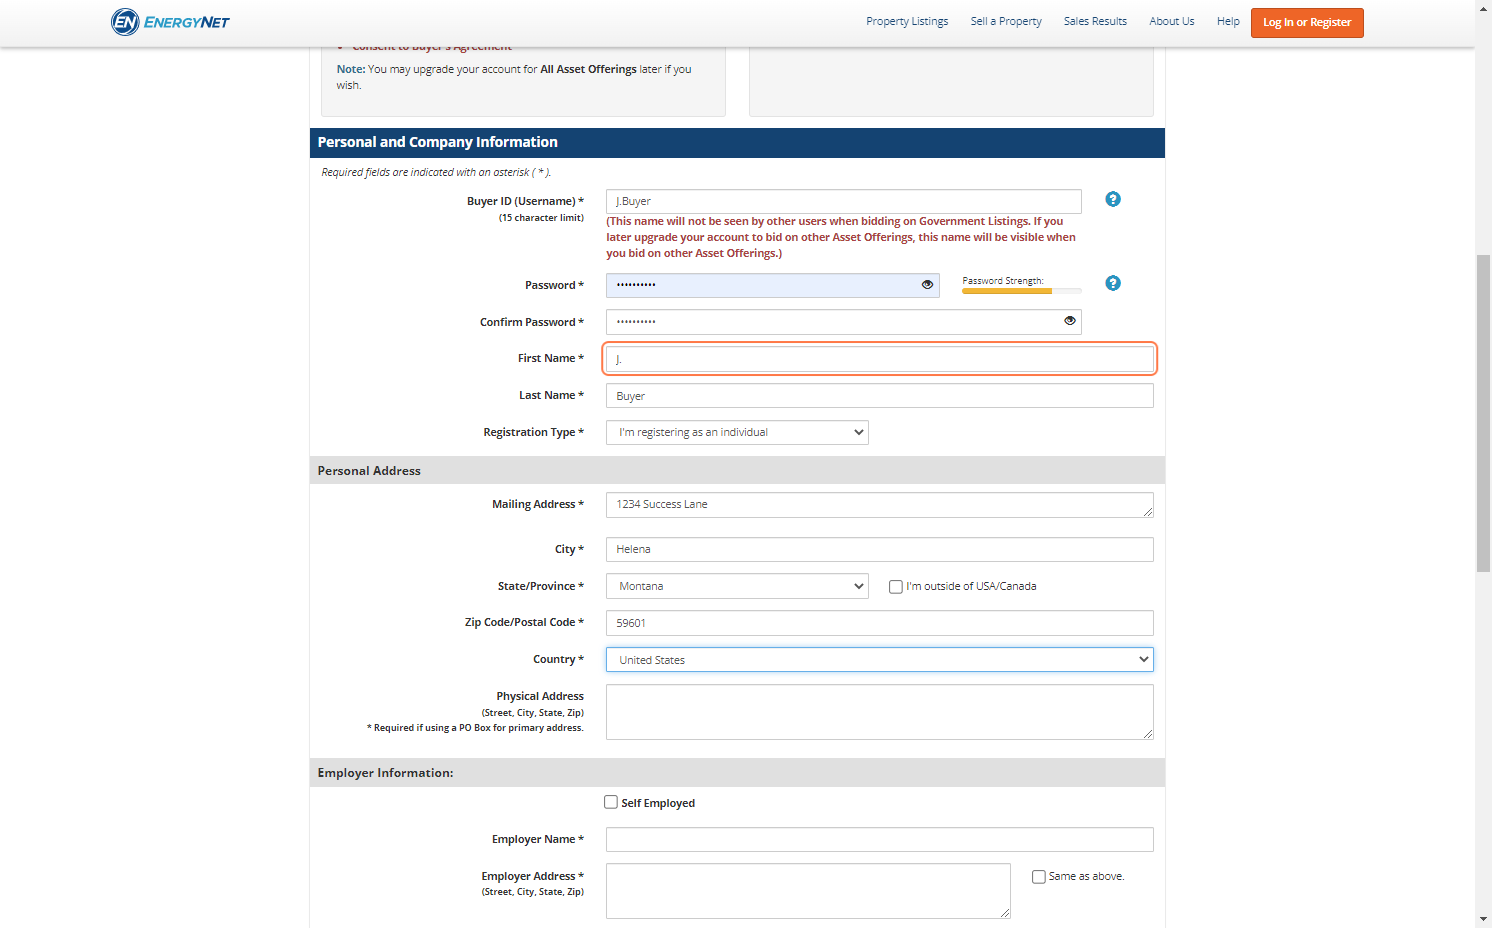Go to Sell a Property

[x=1006, y=21]
